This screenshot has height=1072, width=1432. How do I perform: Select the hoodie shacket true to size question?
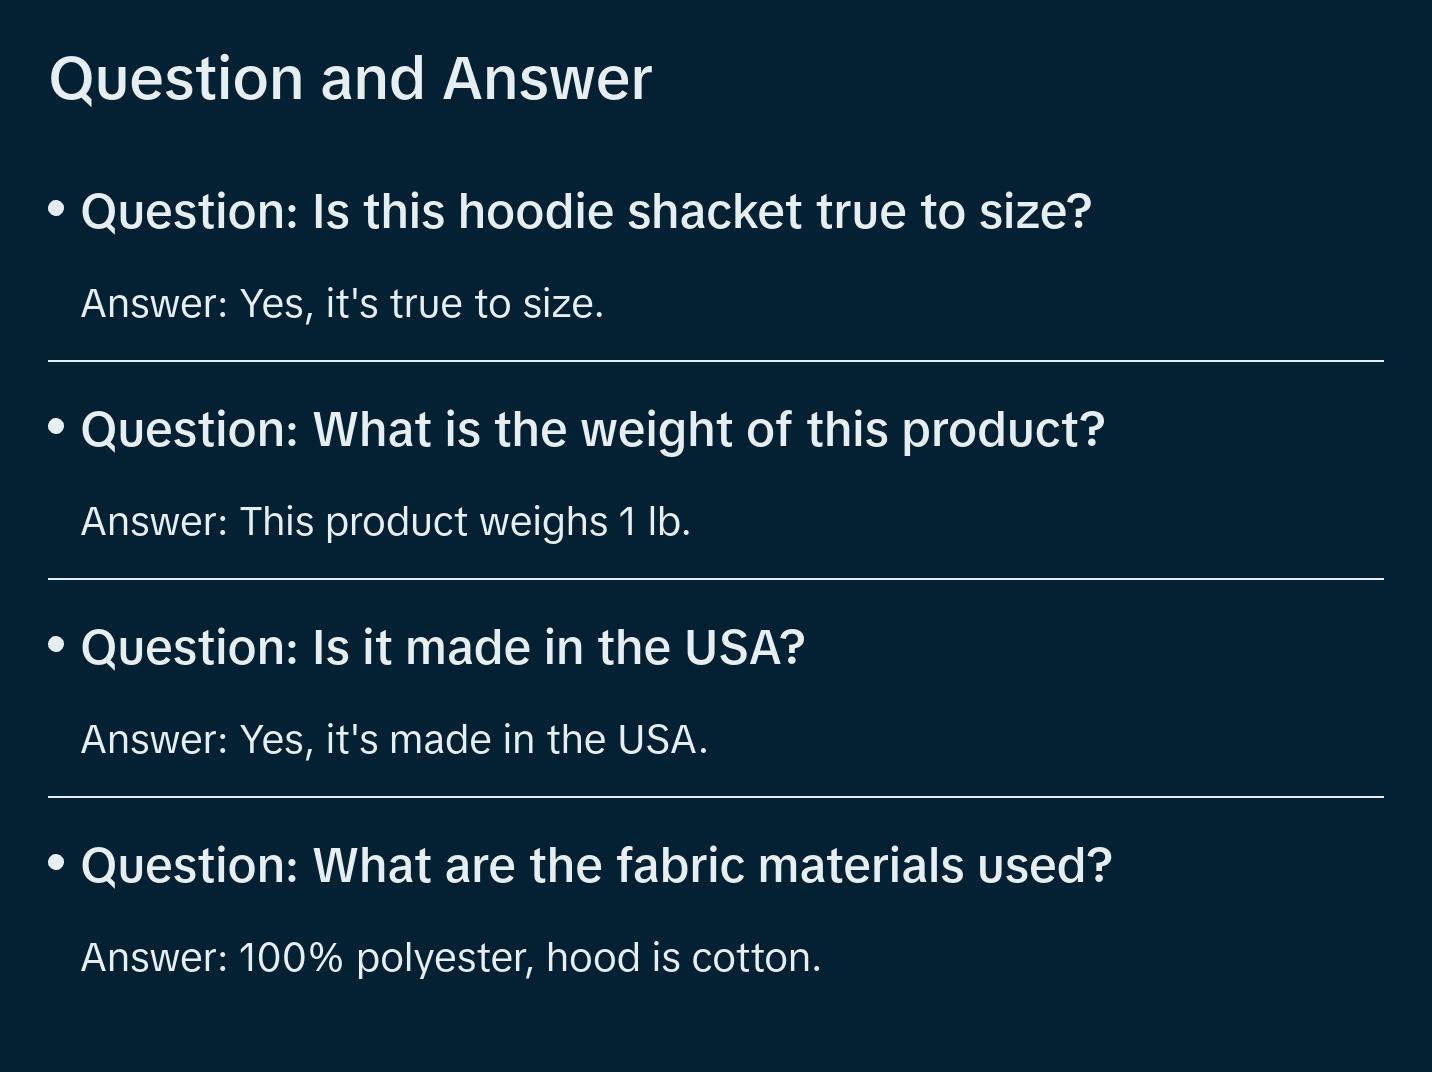(x=586, y=212)
